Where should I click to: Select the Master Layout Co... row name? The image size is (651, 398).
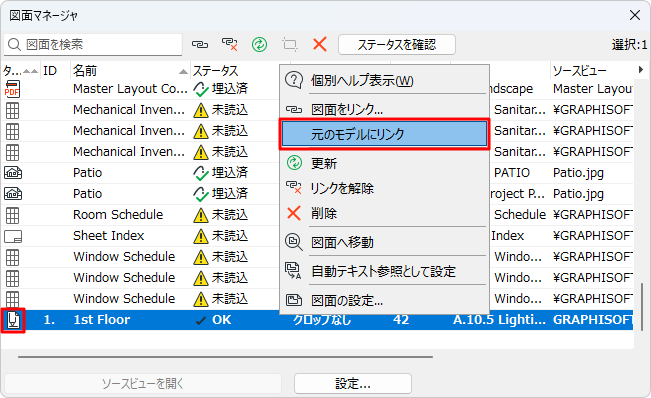[x=130, y=89]
